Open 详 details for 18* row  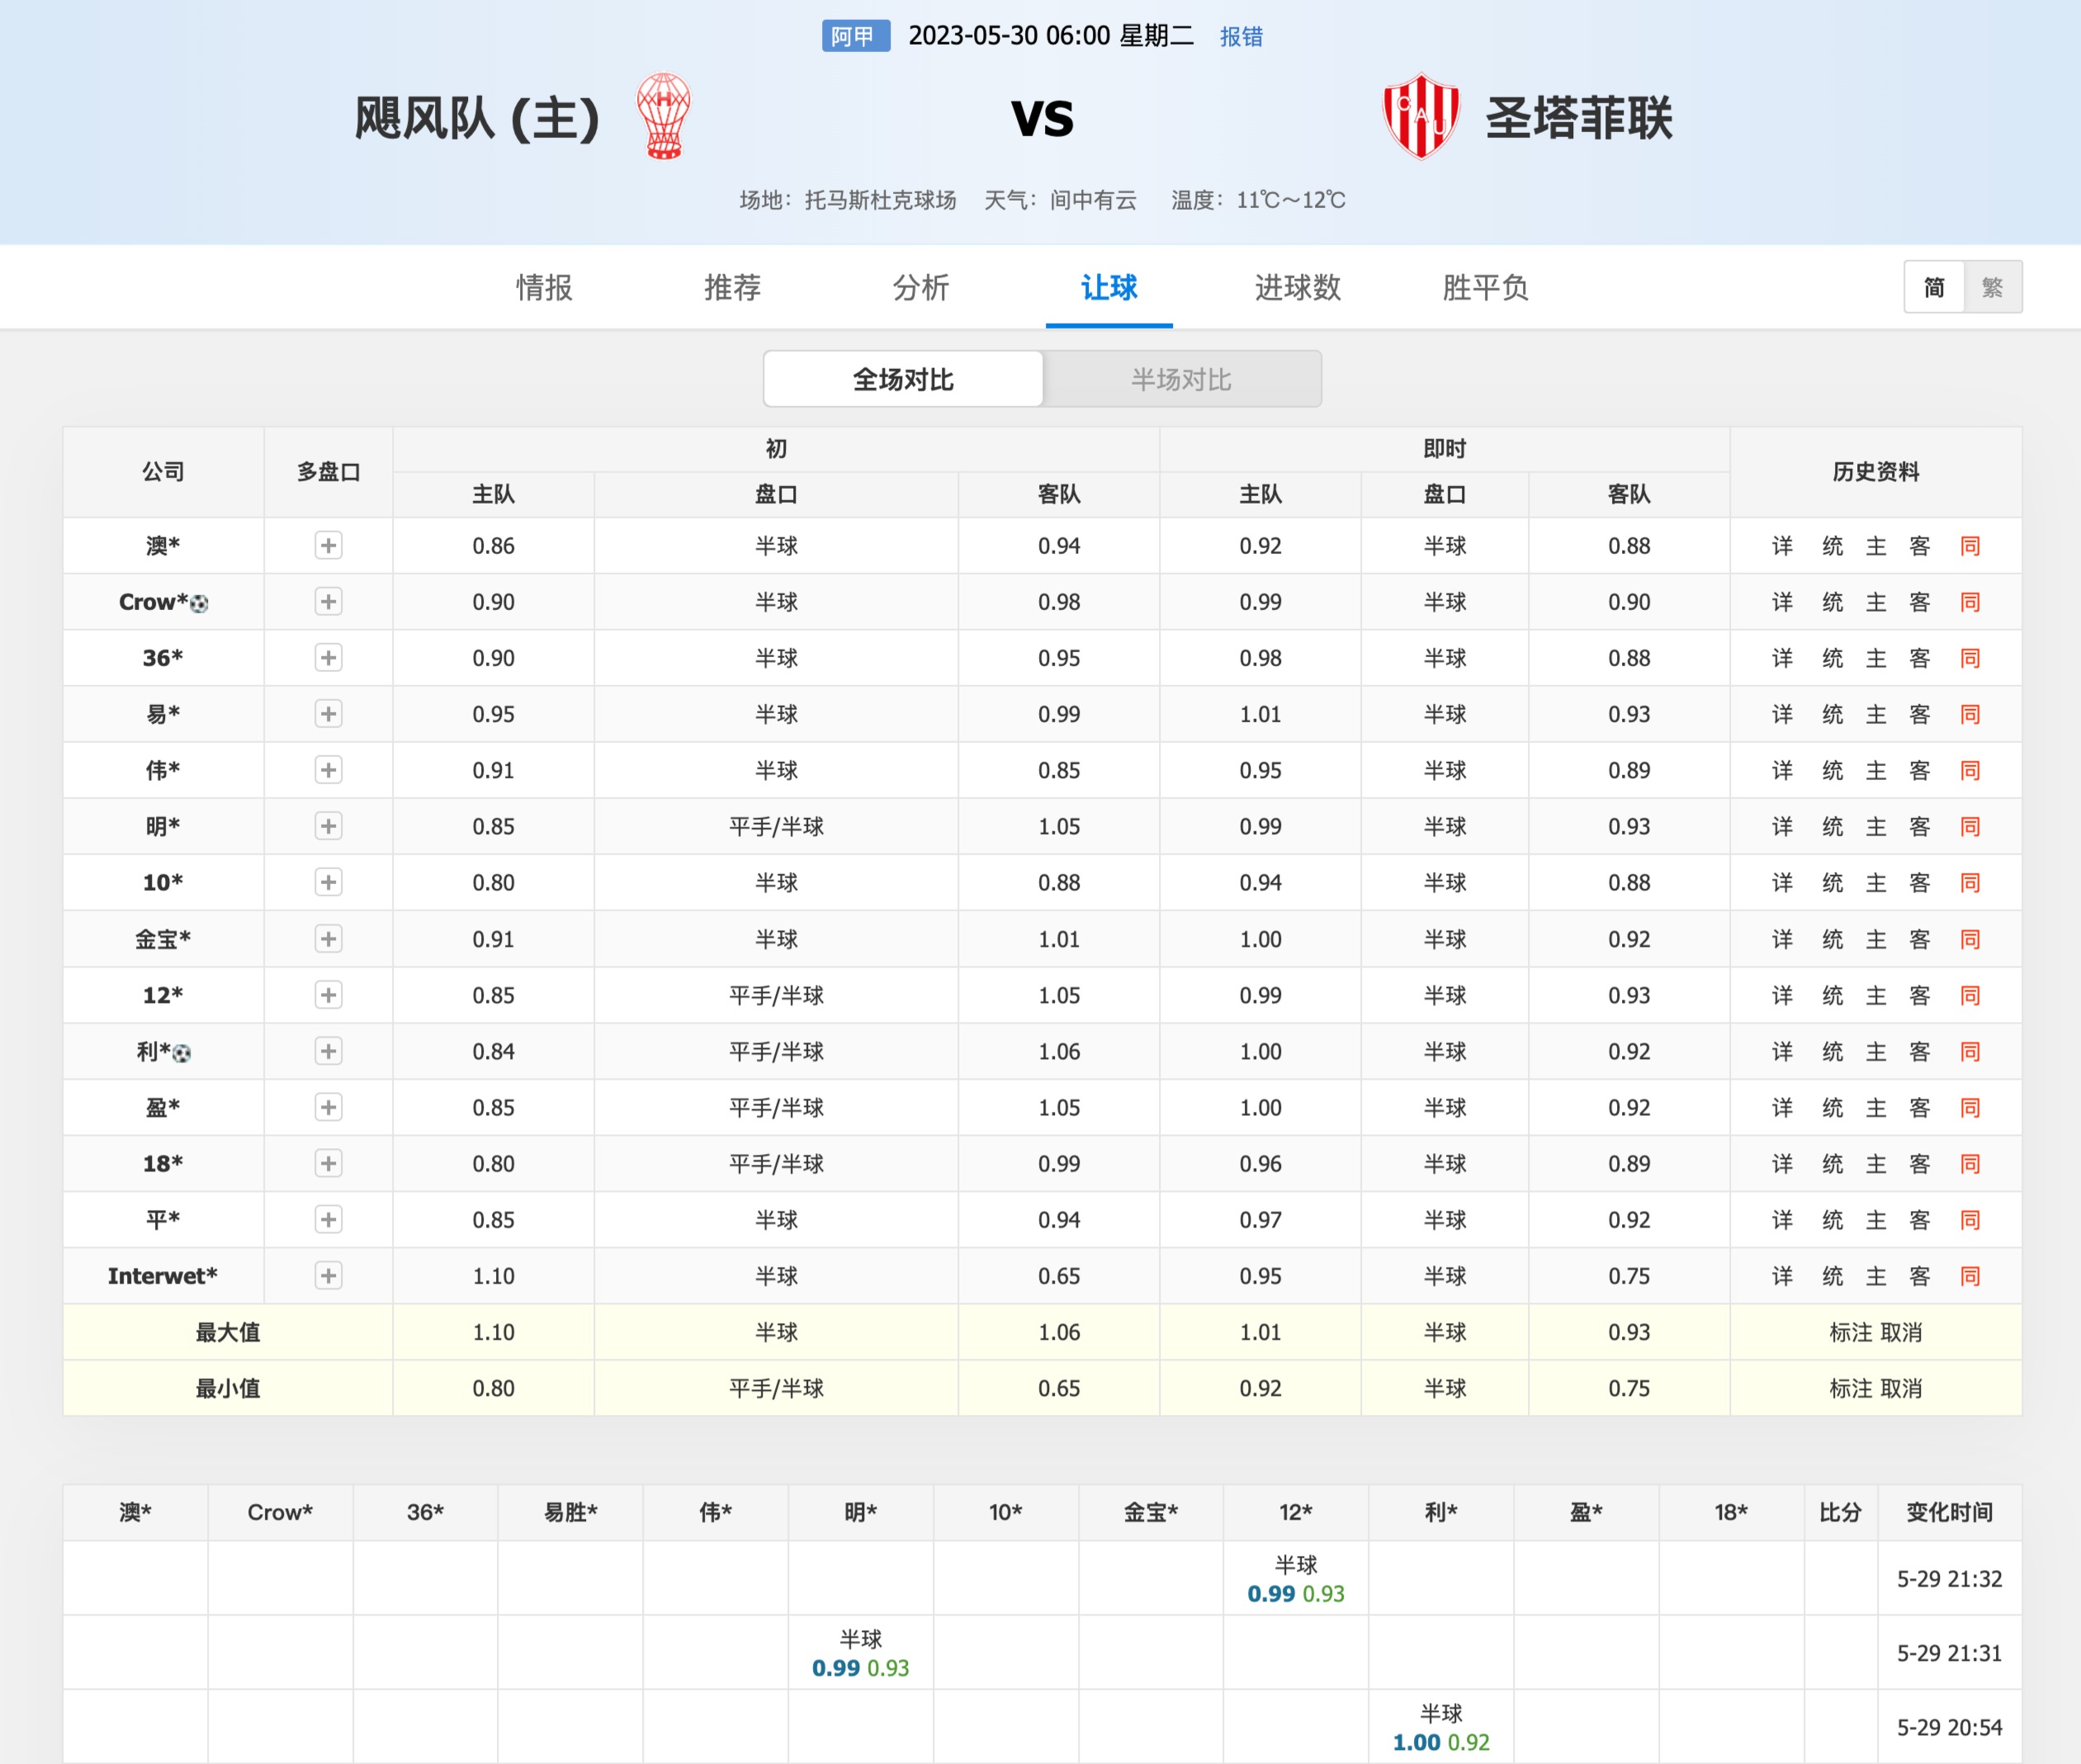pyautogui.click(x=1782, y=1163)
